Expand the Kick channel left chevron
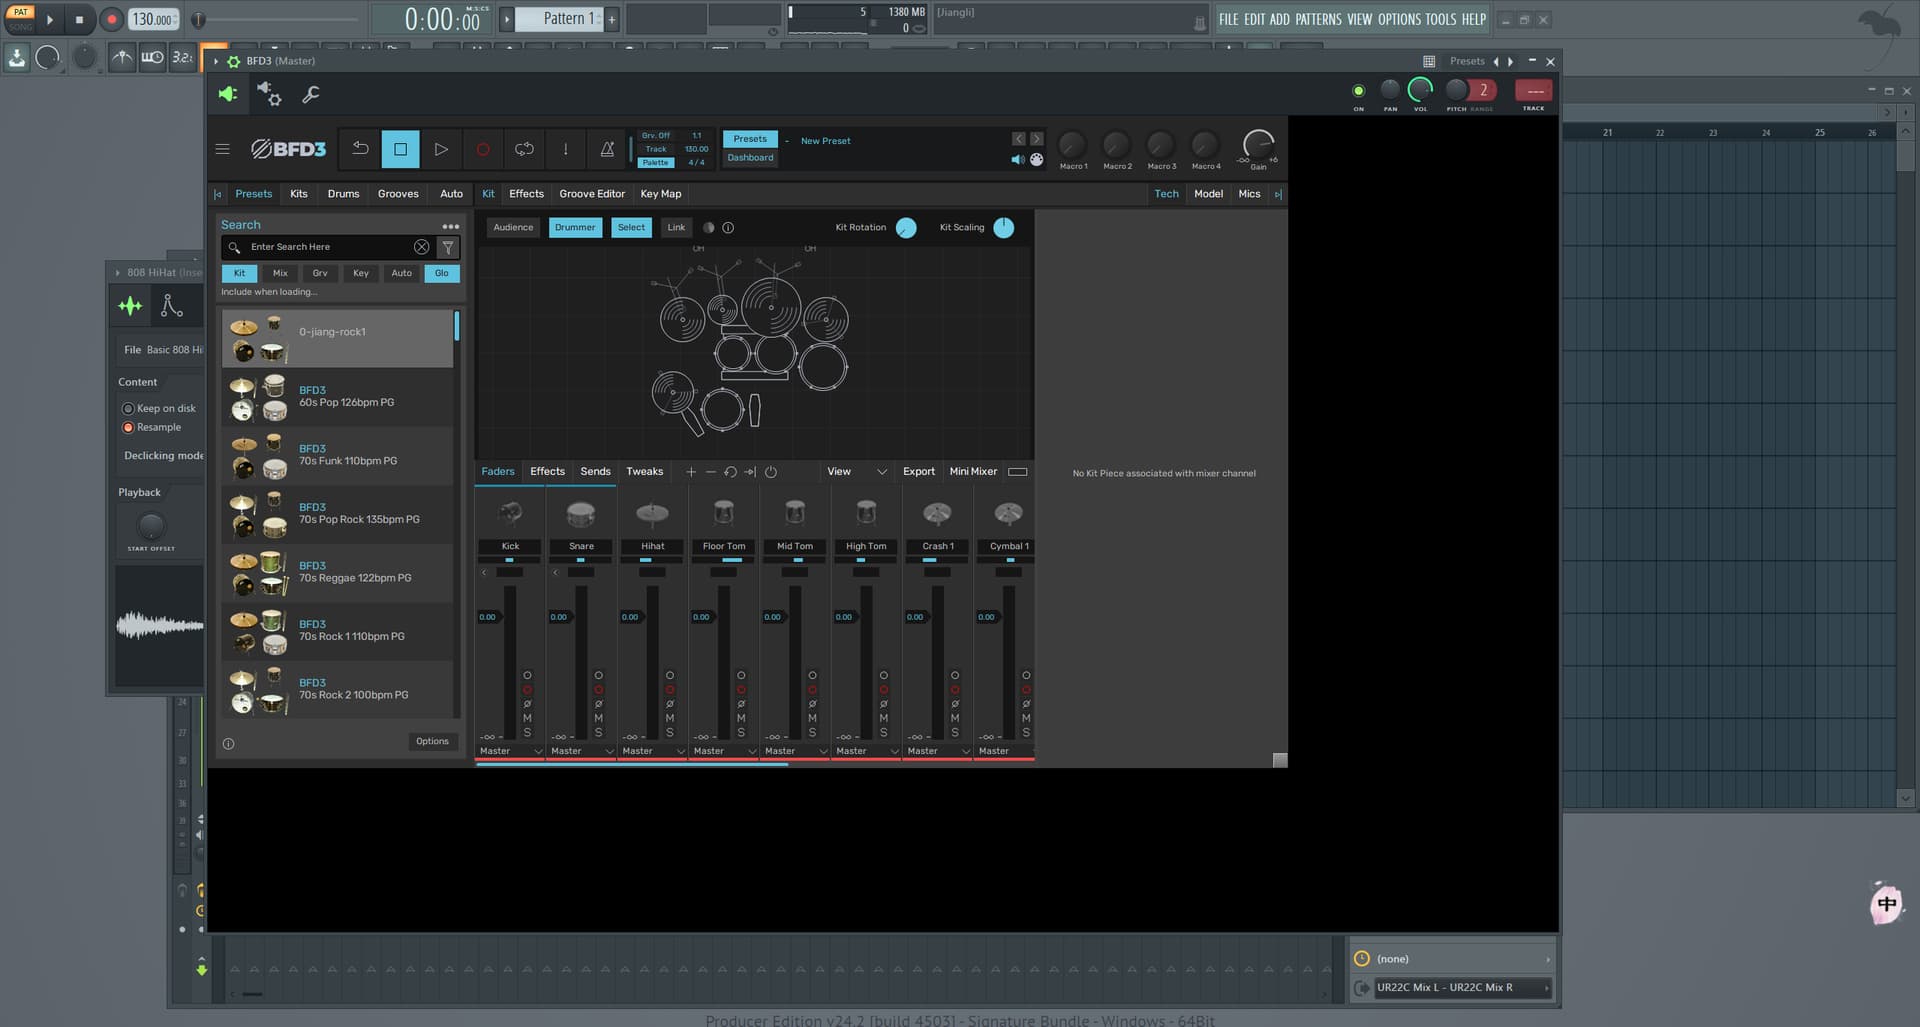Viewport: 1920px width, 1027px height. coord(484,573)
